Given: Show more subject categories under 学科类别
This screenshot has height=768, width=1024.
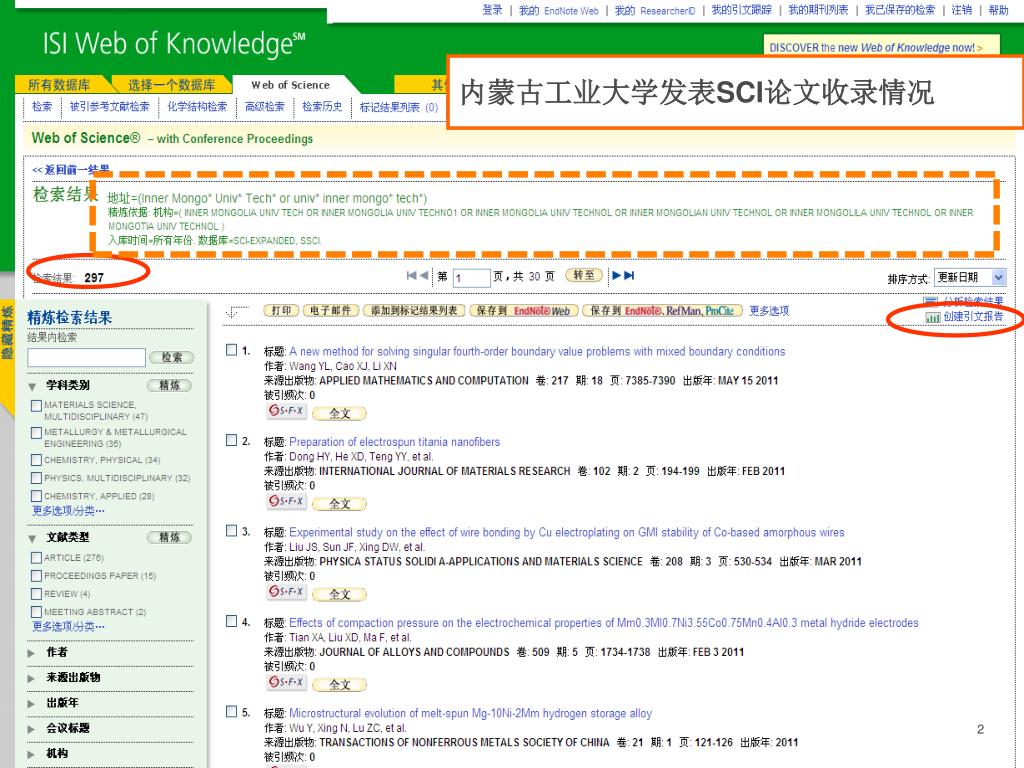Looking at the screenshot, I should tap(69, 511).
